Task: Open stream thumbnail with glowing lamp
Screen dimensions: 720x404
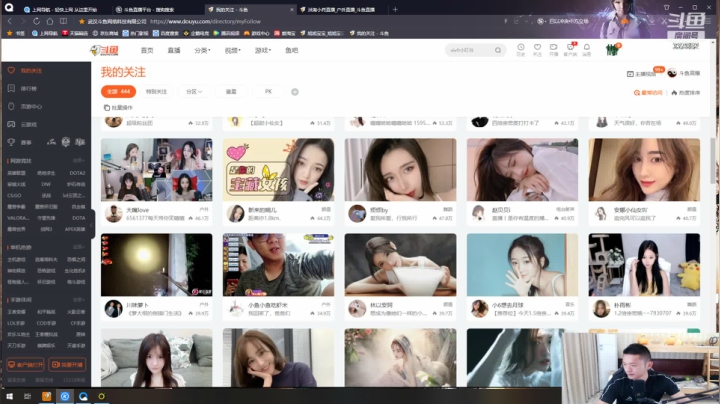Action: pyautogui.click(x=157, y=265)
